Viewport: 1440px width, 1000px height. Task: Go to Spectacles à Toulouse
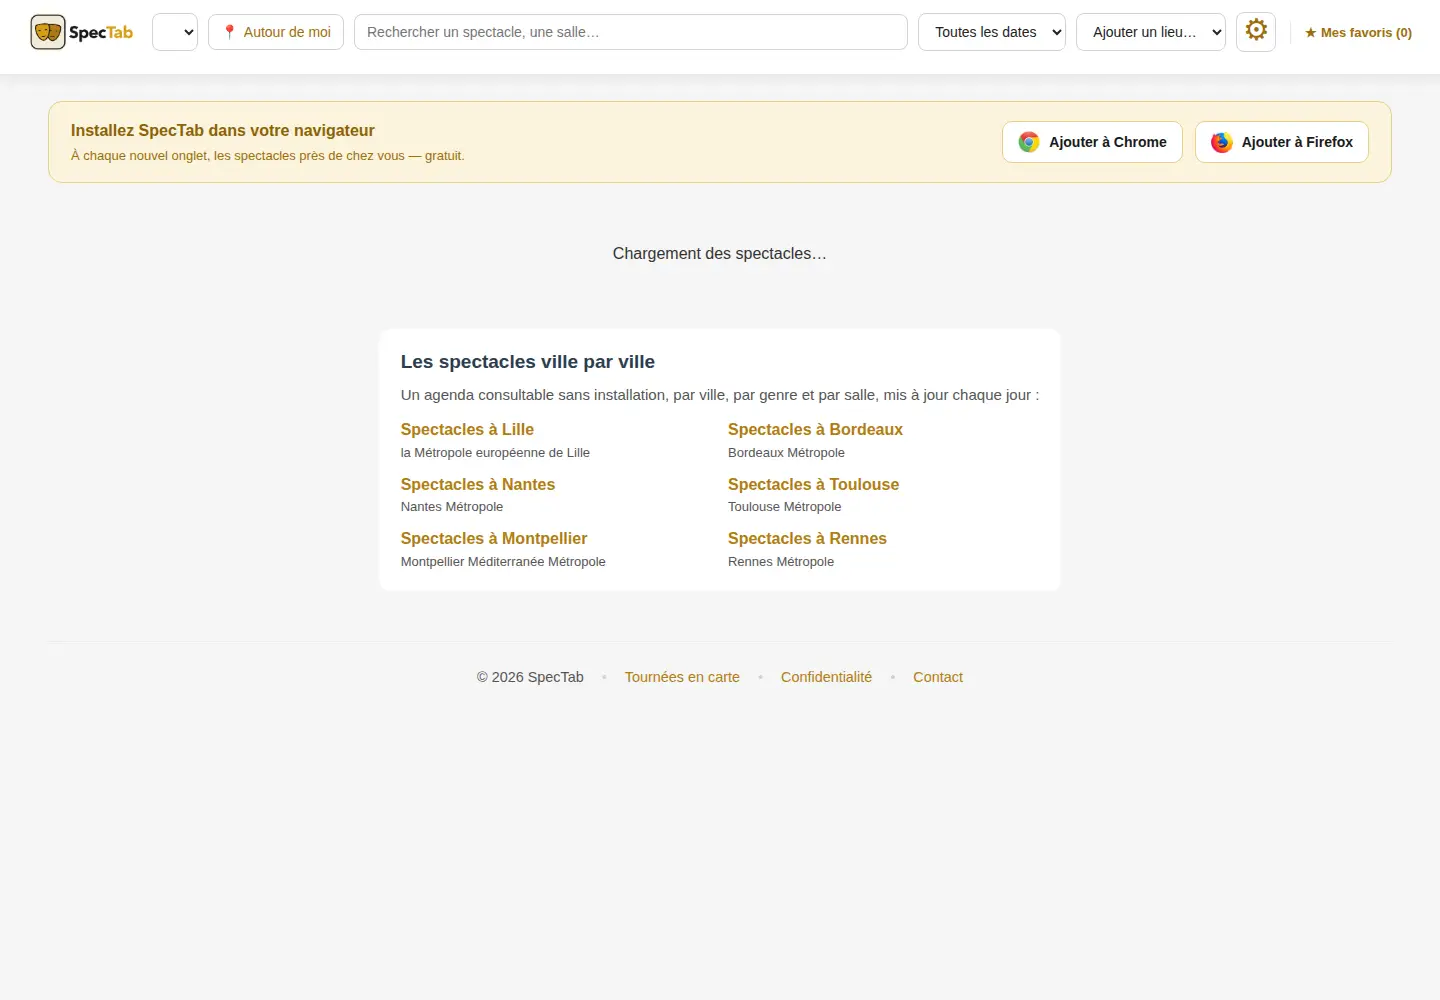pyautogui.click(x=813, y=484)
